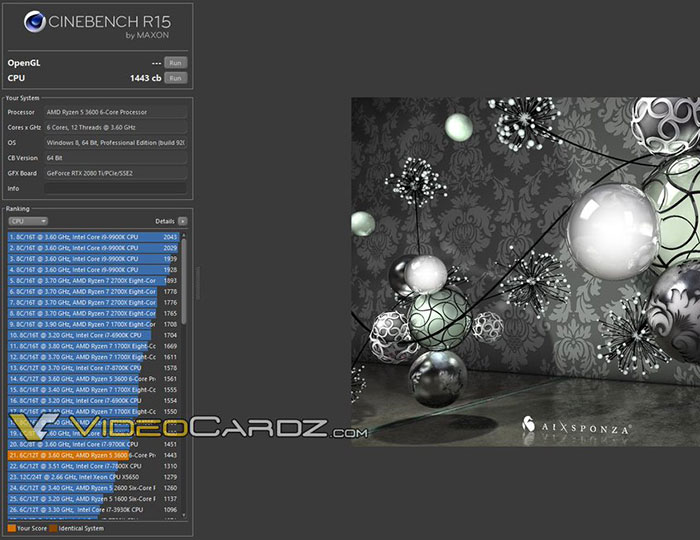Select rank 26 Core i7-3930K scoring 1096
Viewport: 700px width, 540px height.
pyautogui.click(x=93, y=510)
